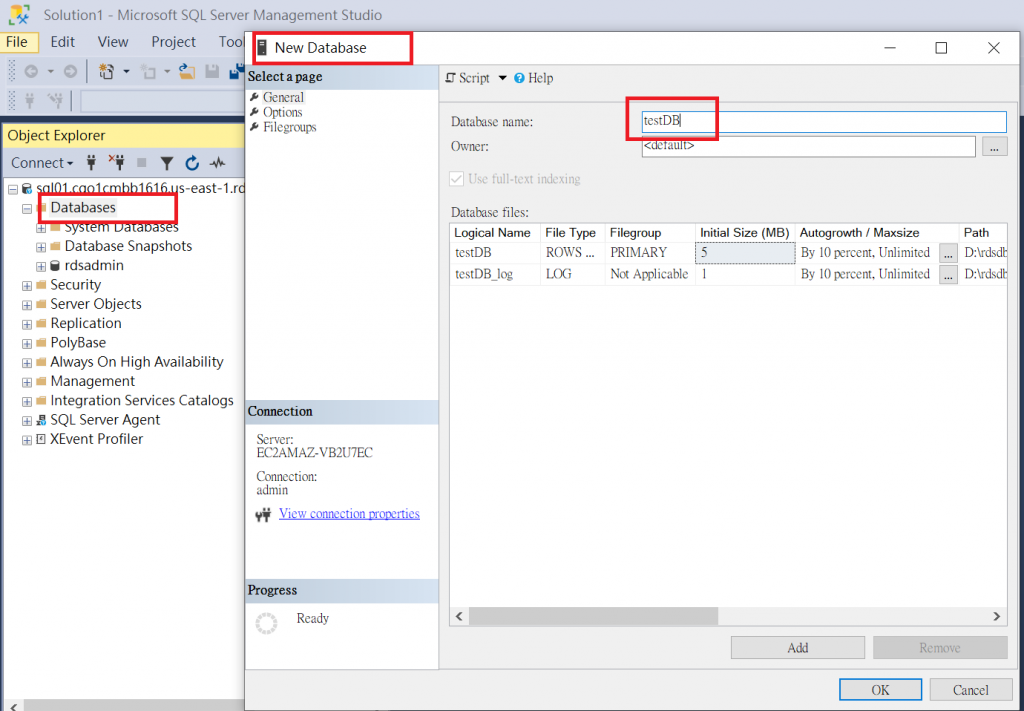Click OK to create the database
The width and height of the screenshot is (1024, 711).
pos(880,689)
